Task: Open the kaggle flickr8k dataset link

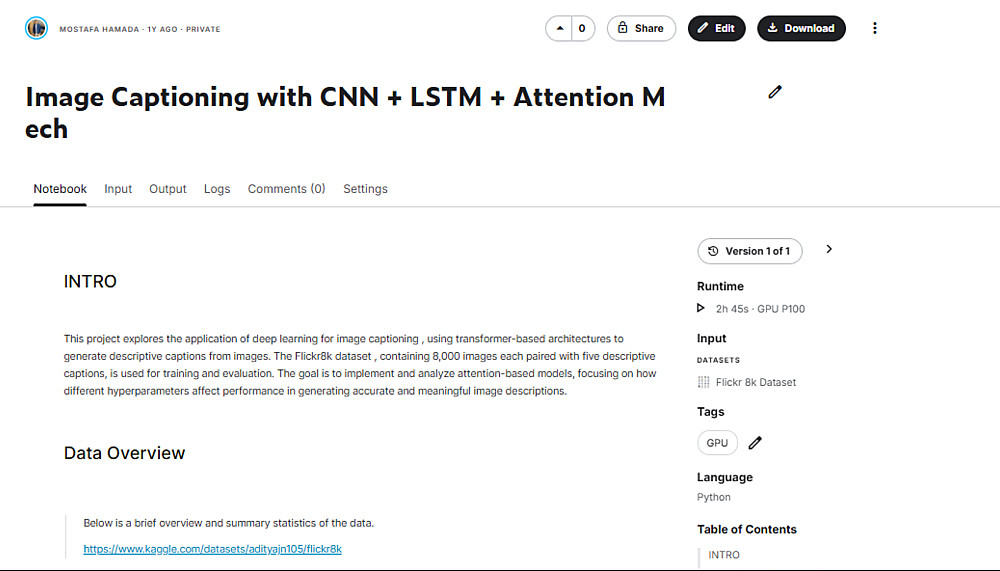Action: click(x=212, y=549)
